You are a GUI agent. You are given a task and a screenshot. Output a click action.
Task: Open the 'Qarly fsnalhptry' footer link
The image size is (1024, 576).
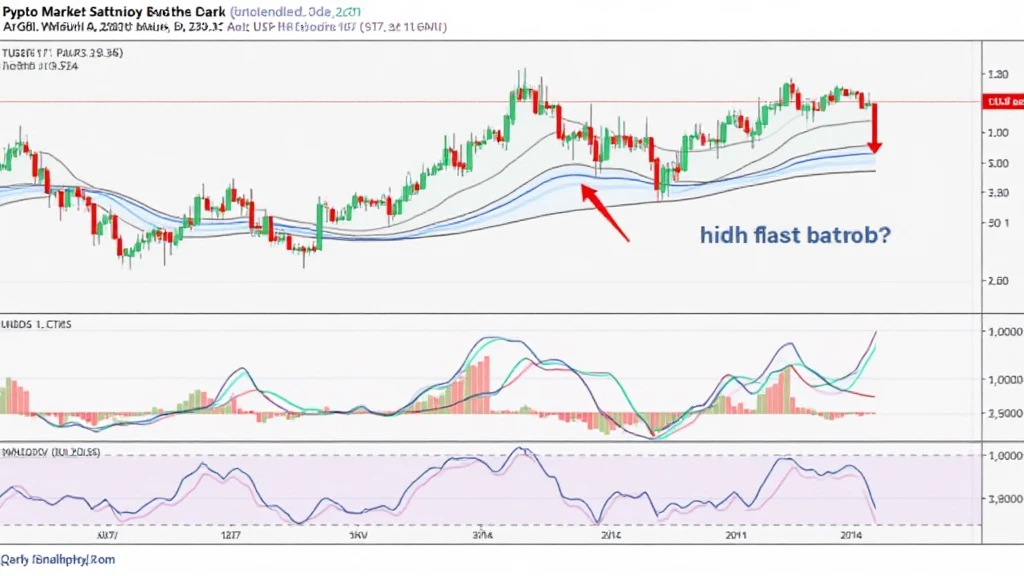[58, 560]
